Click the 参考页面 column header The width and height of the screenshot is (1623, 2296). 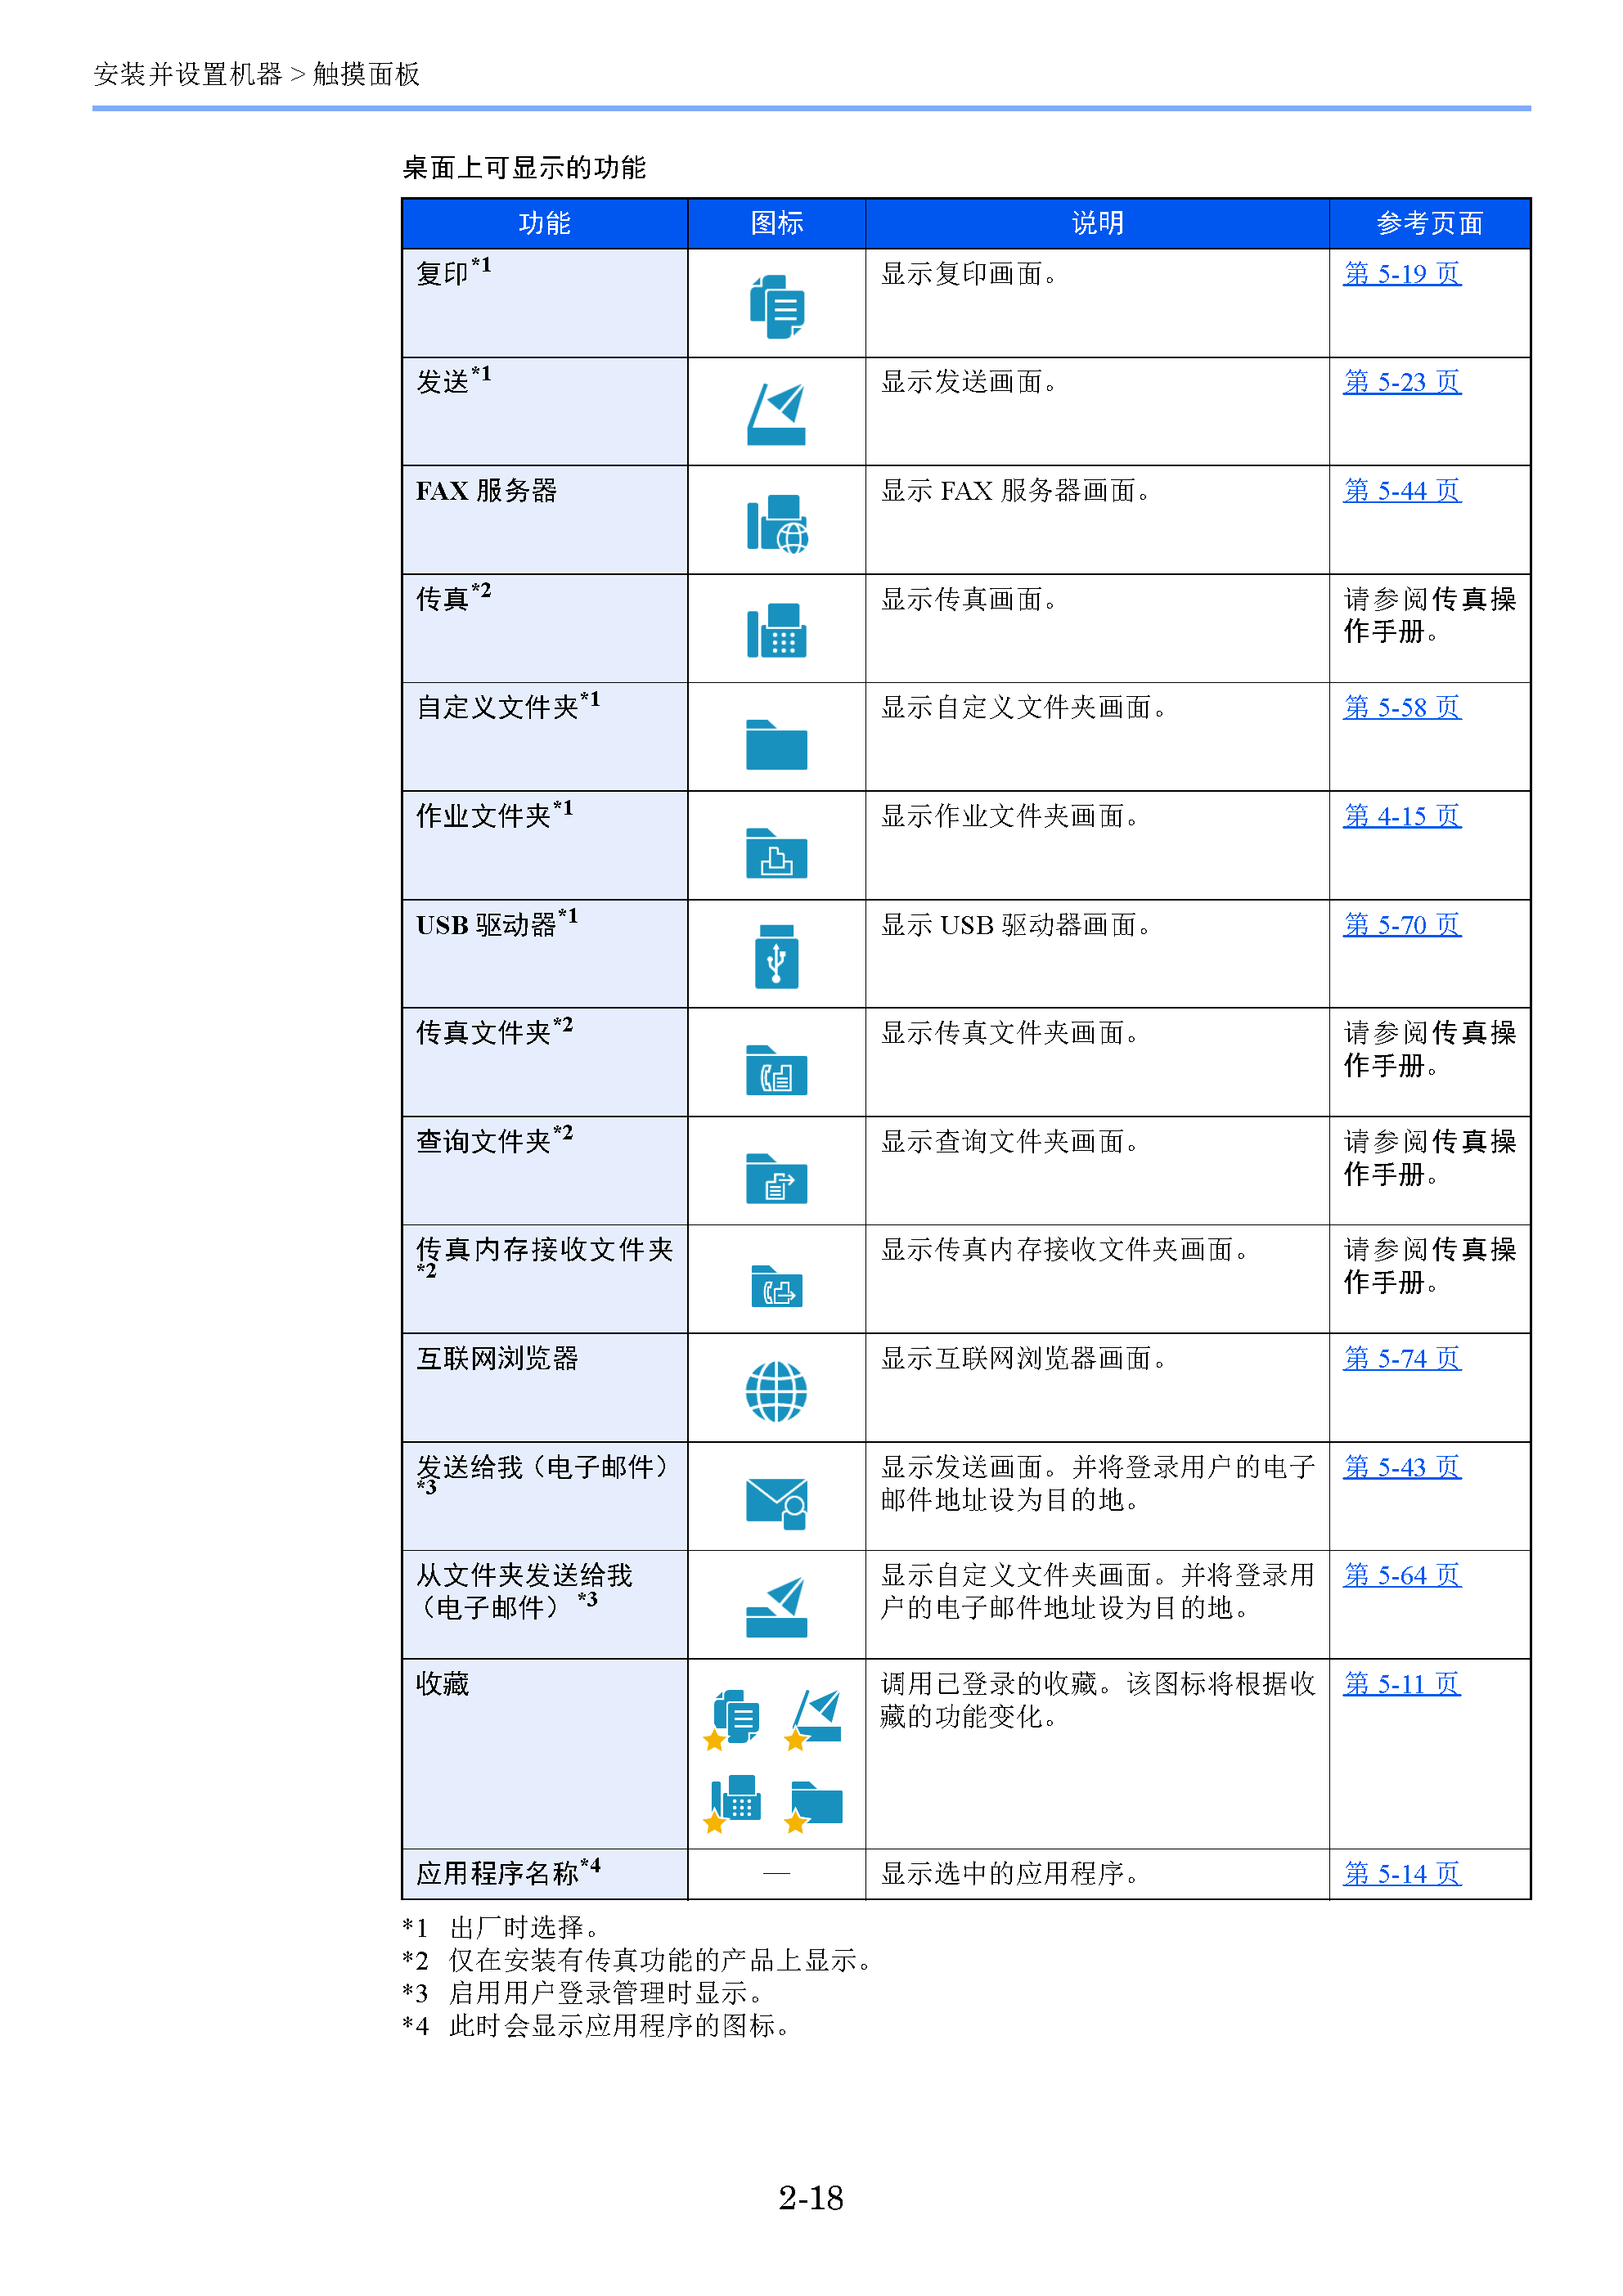point(1430,223)
